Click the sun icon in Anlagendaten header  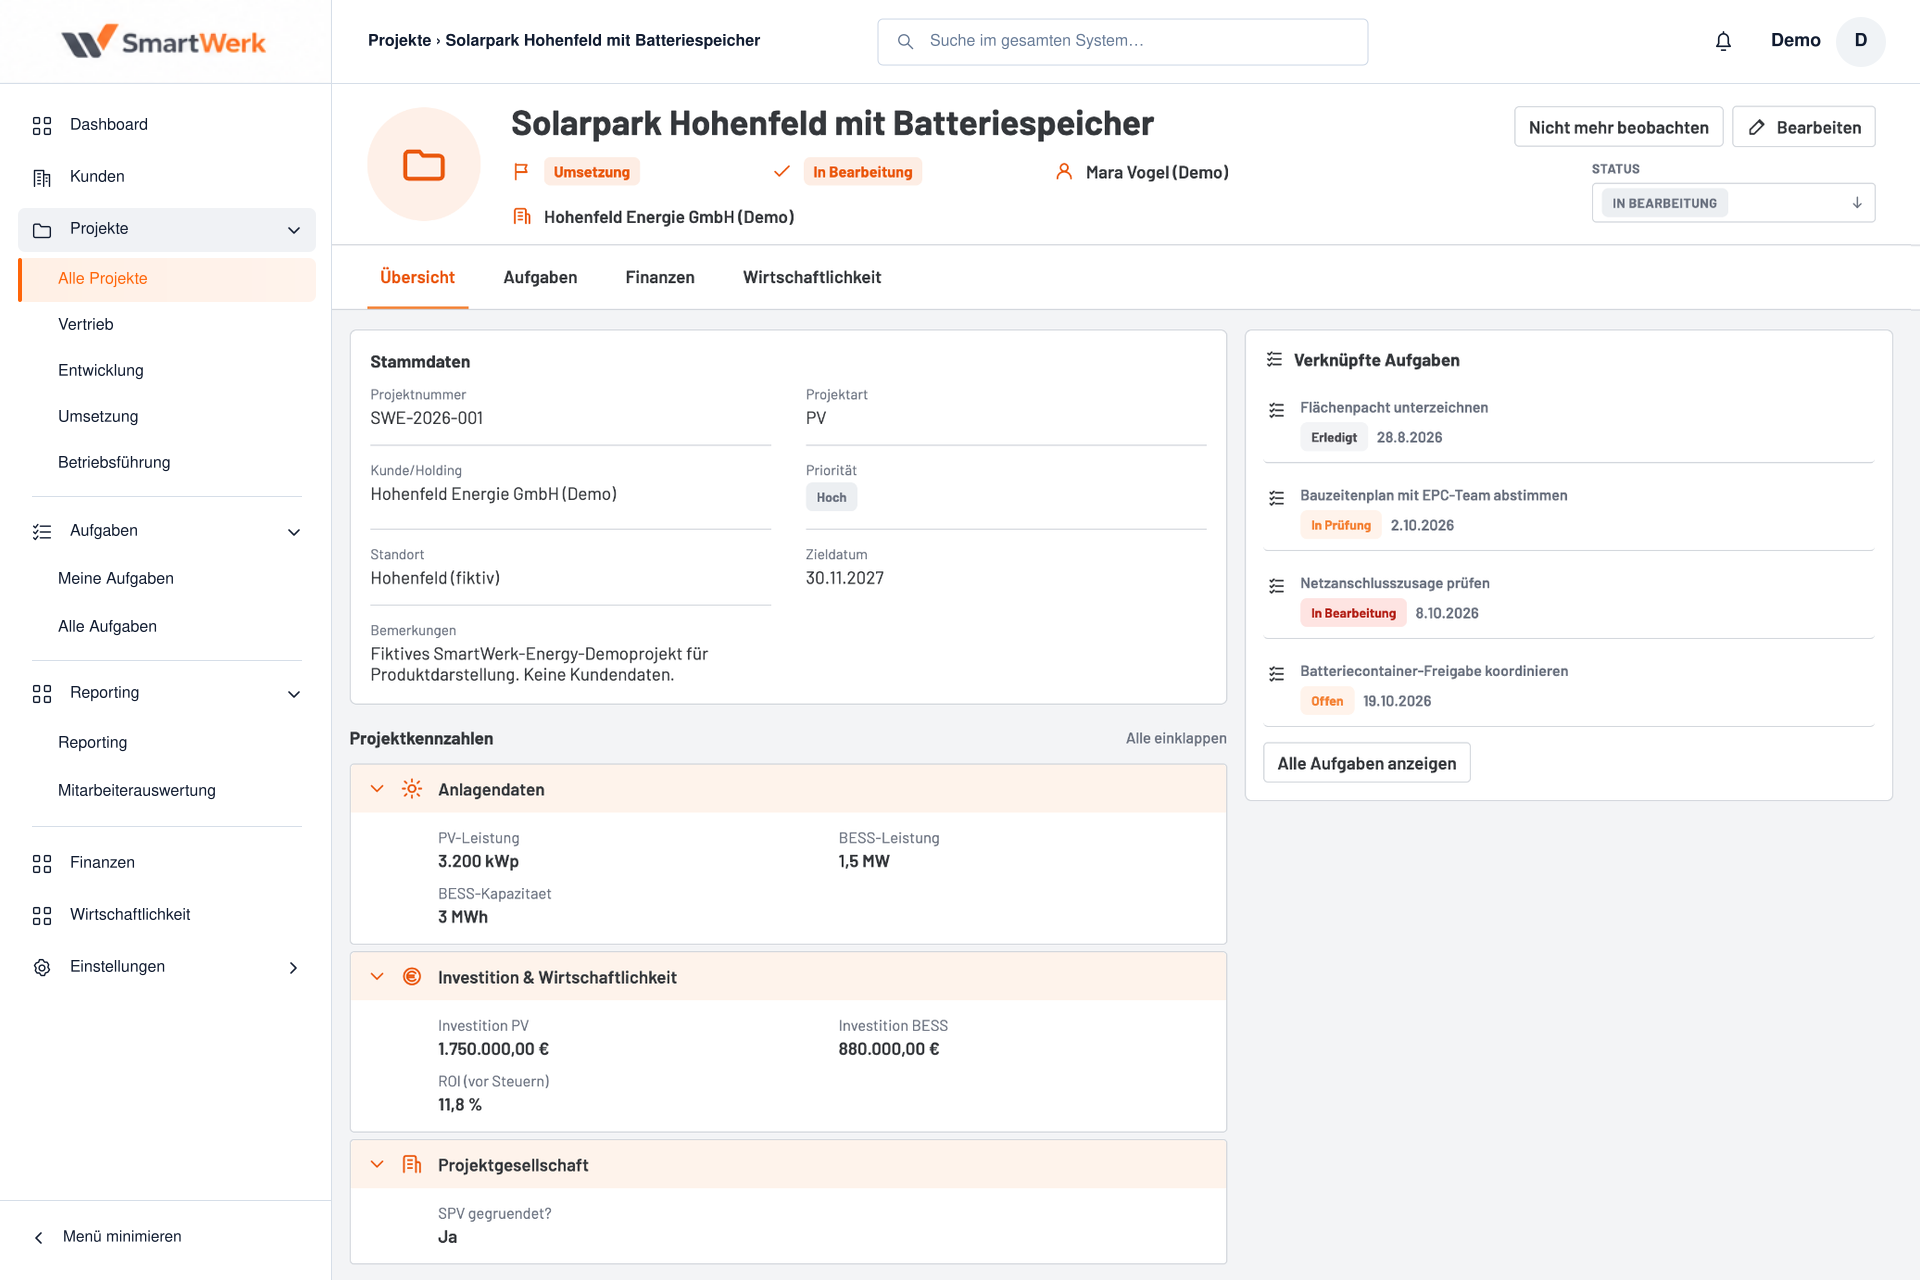[412, 789]
